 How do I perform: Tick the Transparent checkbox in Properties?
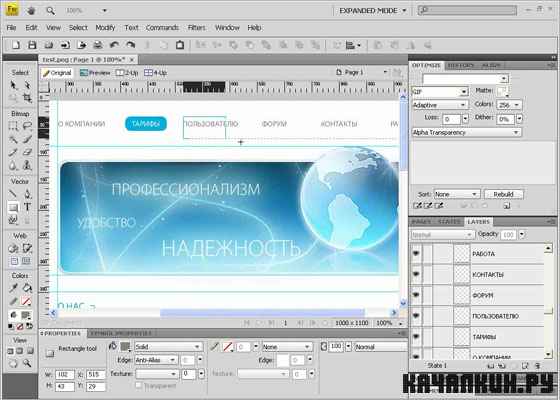click(x=139, y=385)
